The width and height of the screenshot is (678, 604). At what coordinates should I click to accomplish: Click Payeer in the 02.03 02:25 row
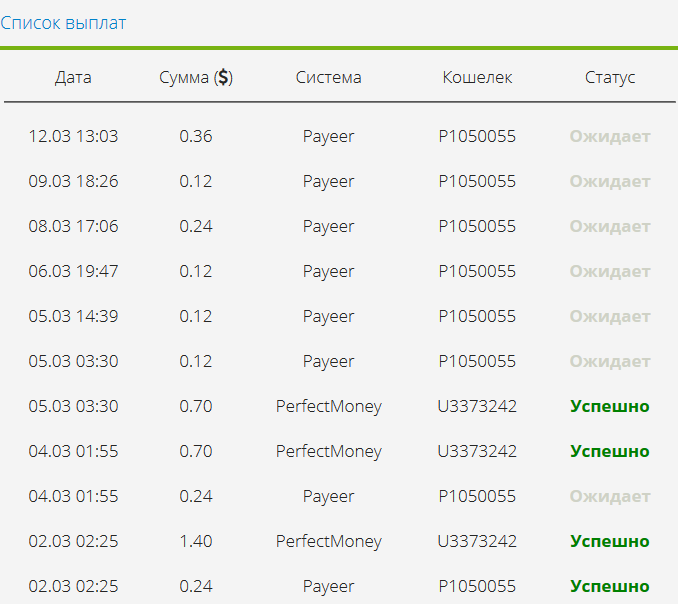[x=329, y=586]
